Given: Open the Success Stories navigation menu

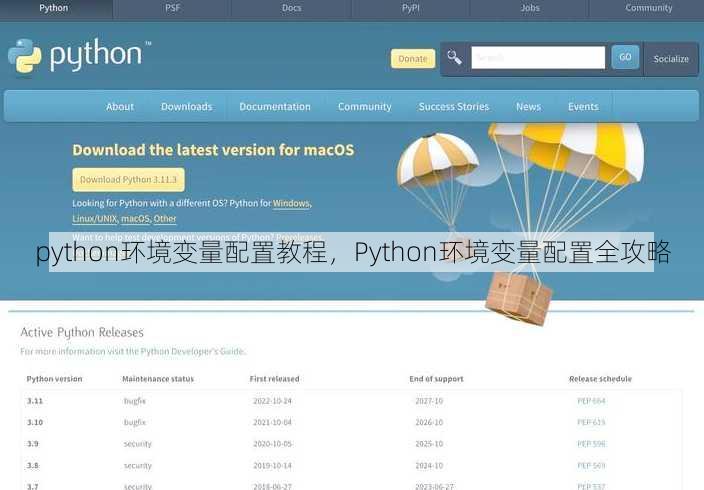Looking at the screenshot, I should (x=454, y=107).
